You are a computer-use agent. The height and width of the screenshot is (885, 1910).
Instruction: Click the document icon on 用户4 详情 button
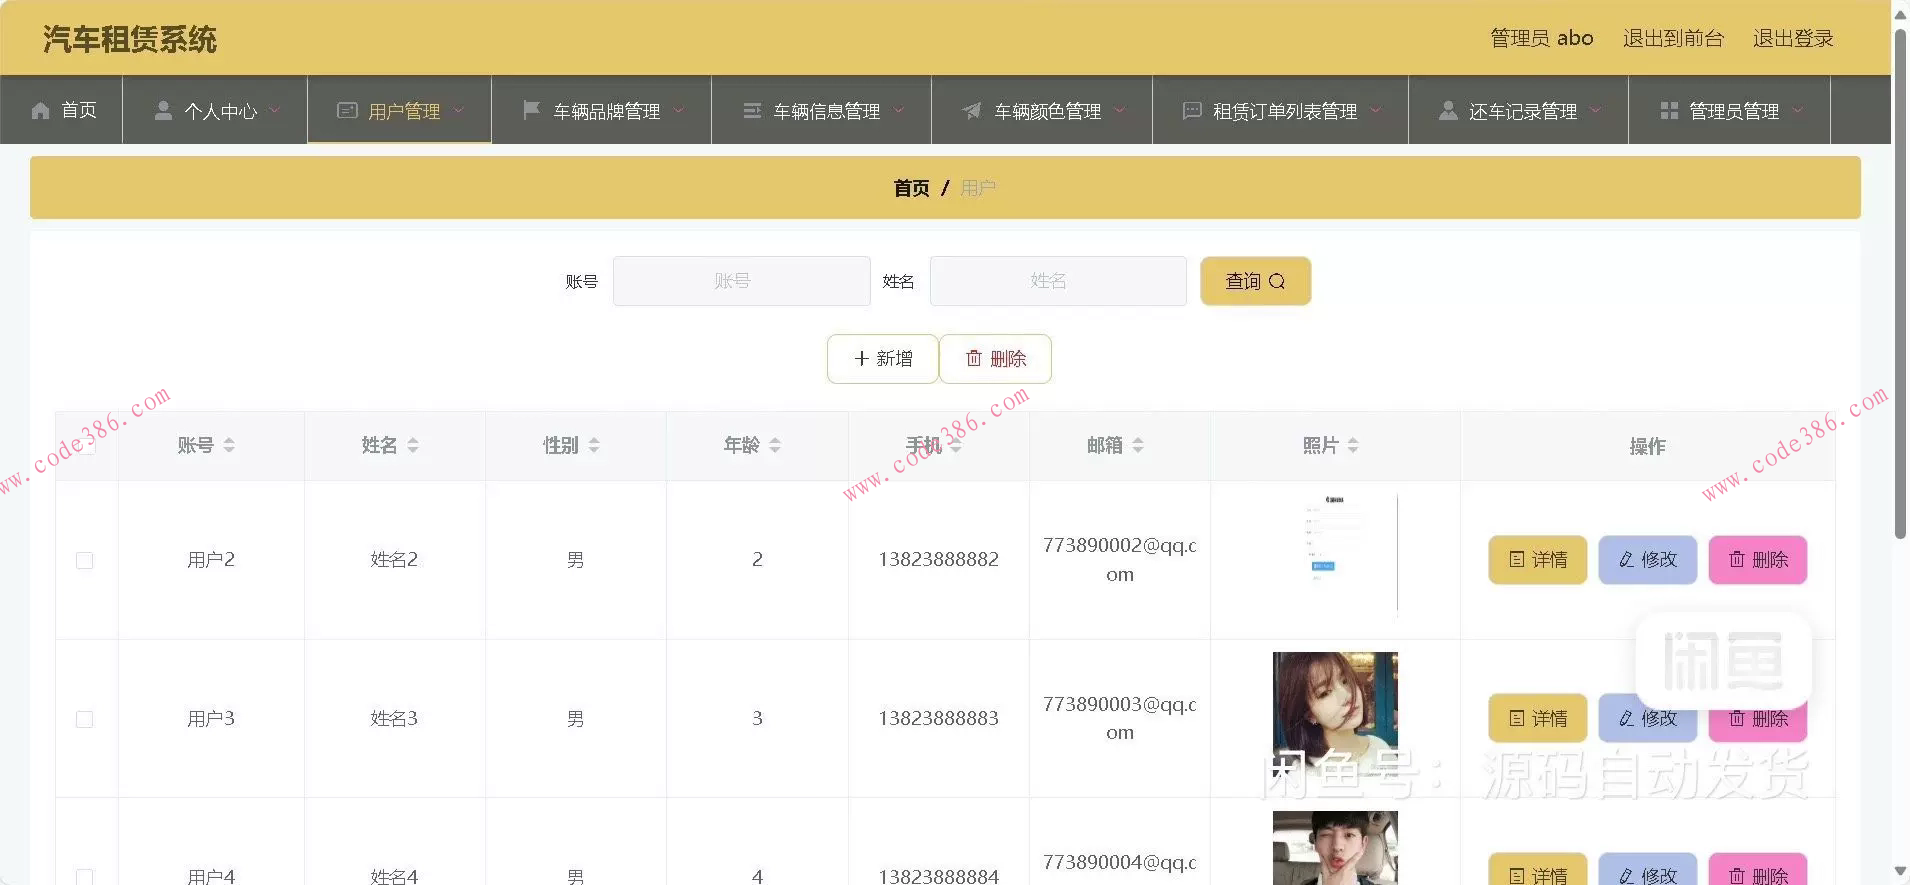1517,876
